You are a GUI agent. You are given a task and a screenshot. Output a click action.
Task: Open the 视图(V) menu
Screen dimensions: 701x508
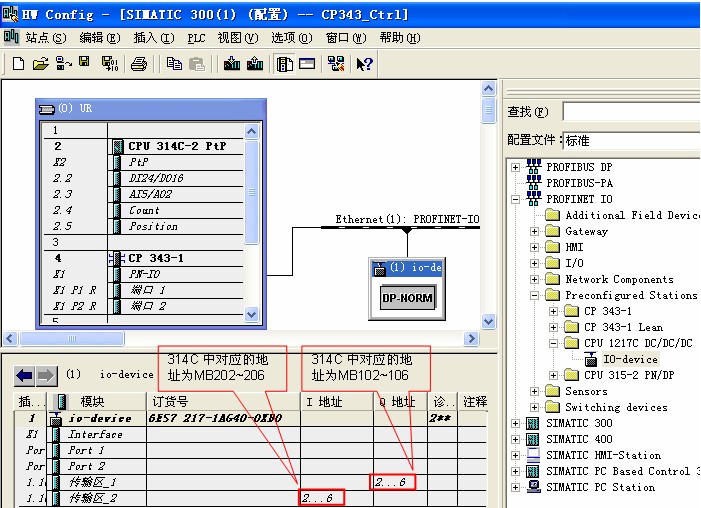(x=238, y=38)
